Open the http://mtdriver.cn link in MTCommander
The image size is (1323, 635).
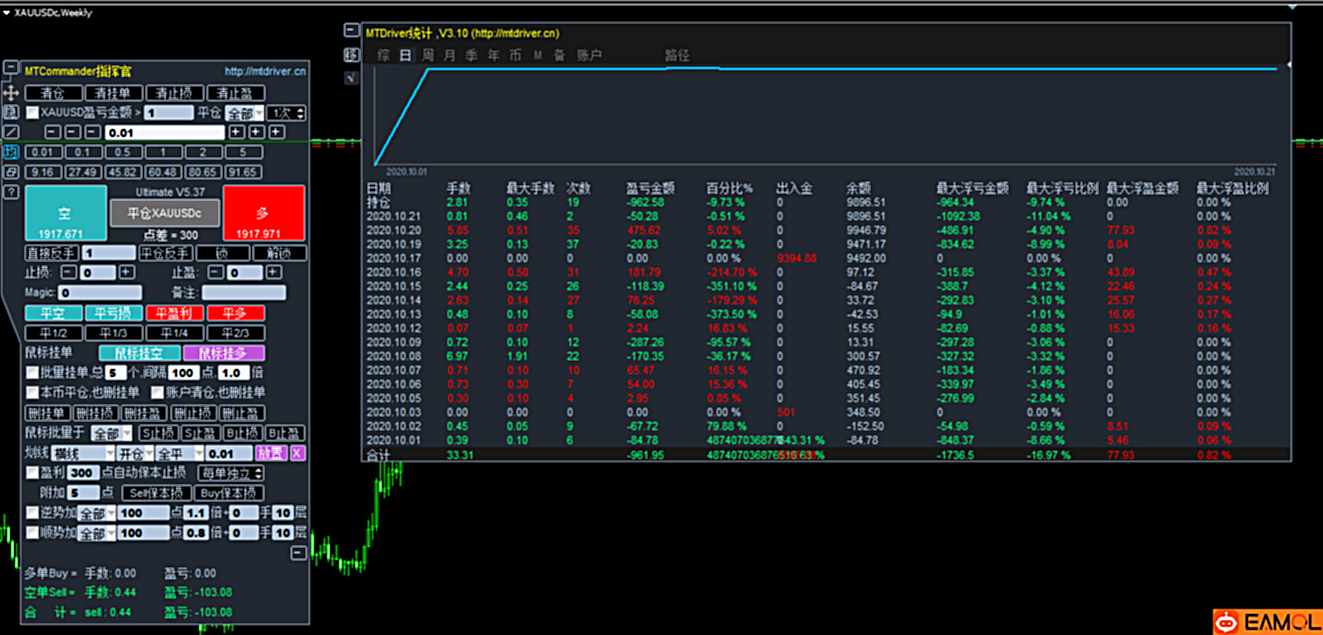pos(265,71)
